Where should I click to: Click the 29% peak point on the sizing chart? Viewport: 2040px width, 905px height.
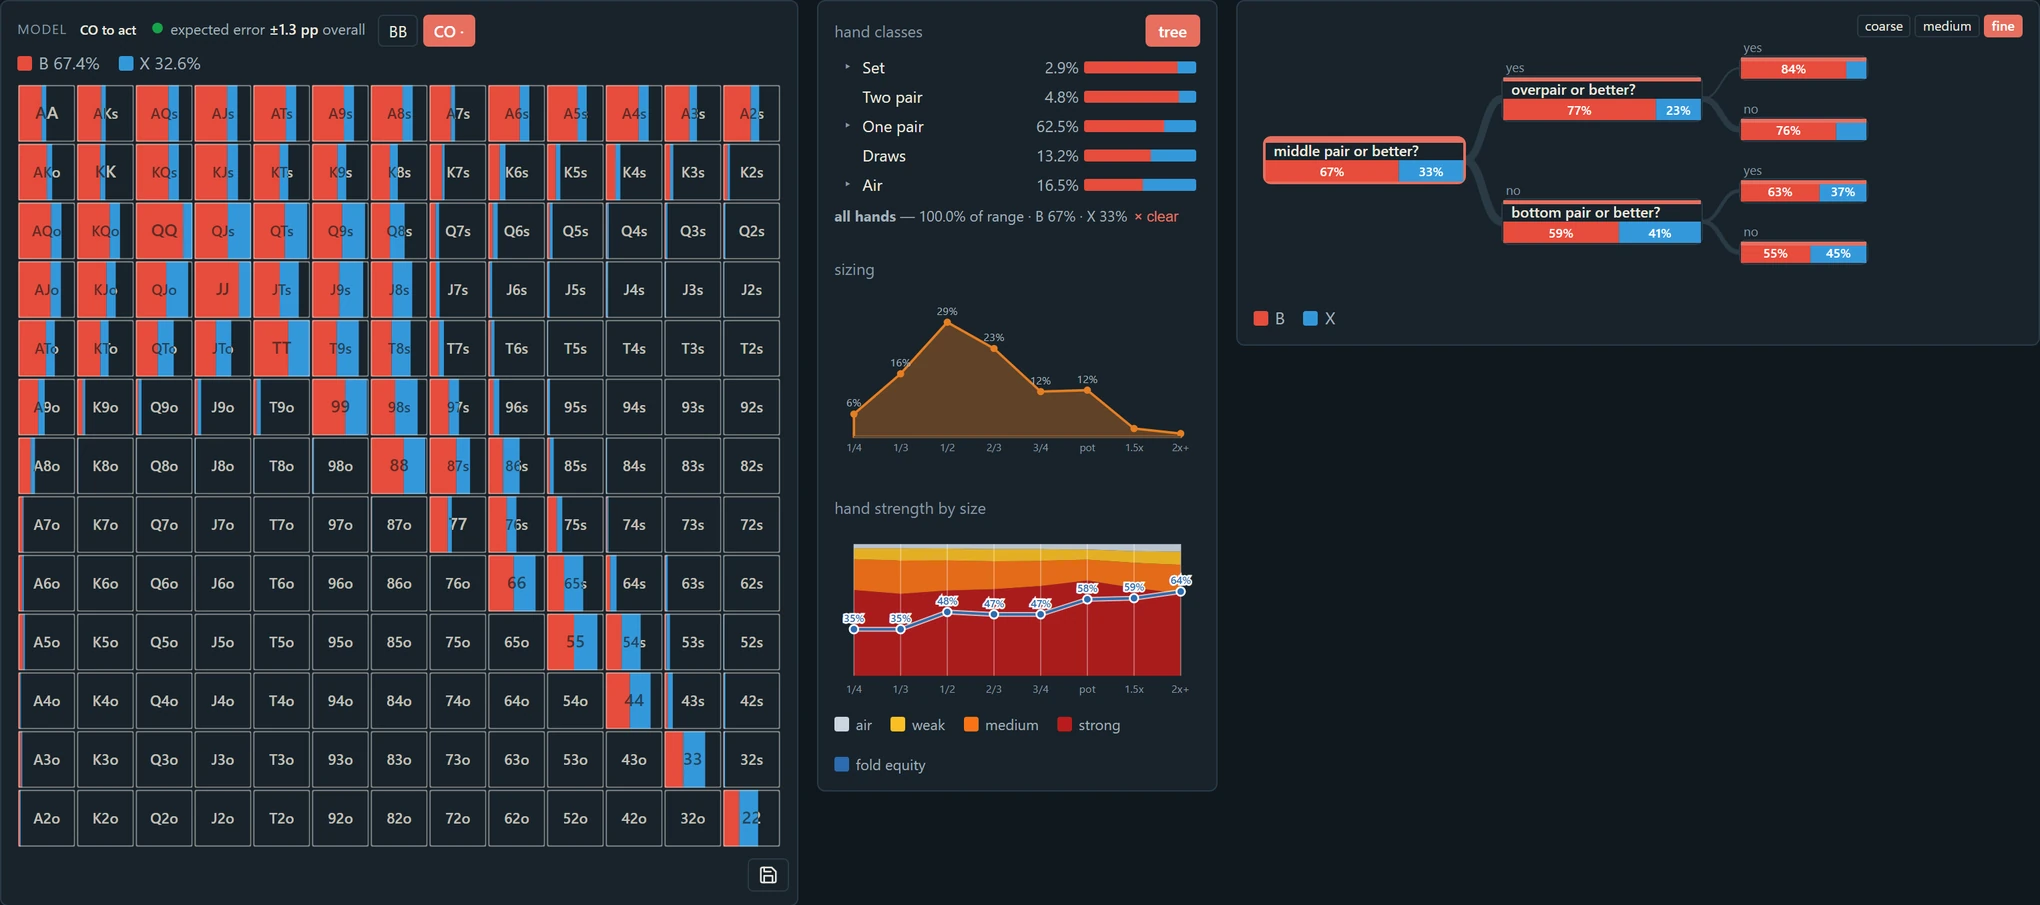947,322
